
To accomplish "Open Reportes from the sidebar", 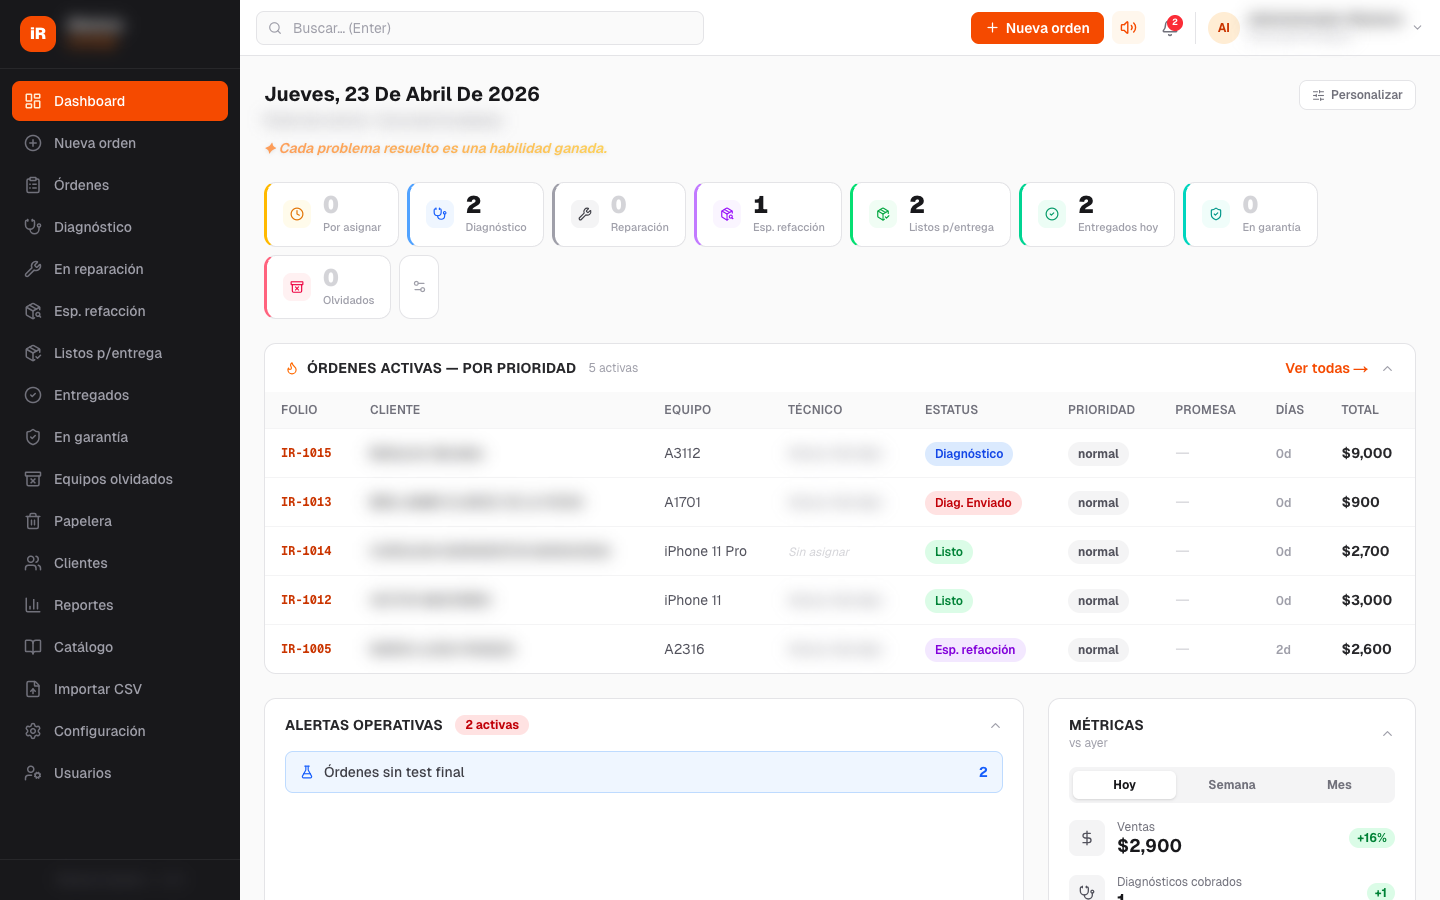I will [x=84, y=605].
